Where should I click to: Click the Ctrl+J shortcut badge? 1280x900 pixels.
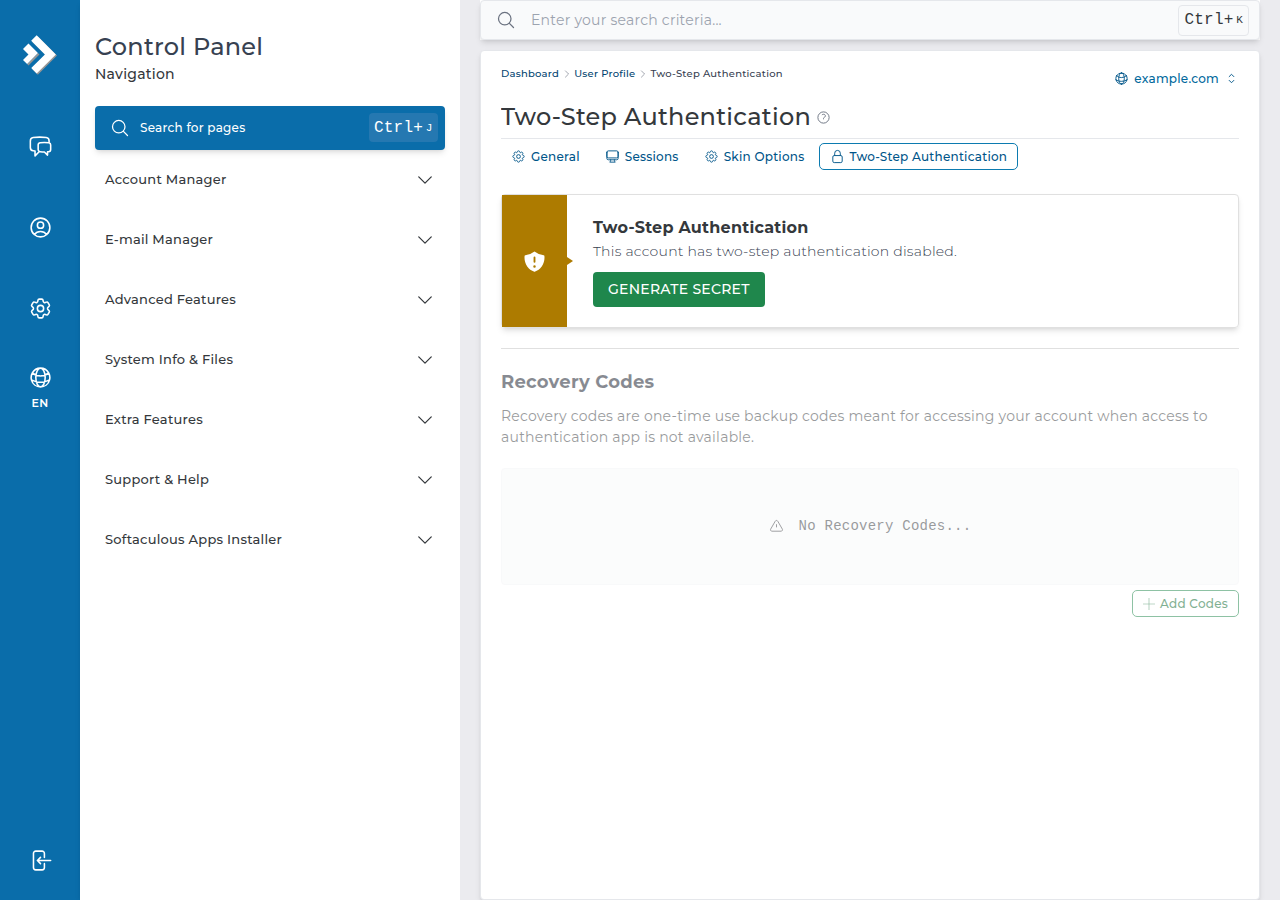pos(404,128)
